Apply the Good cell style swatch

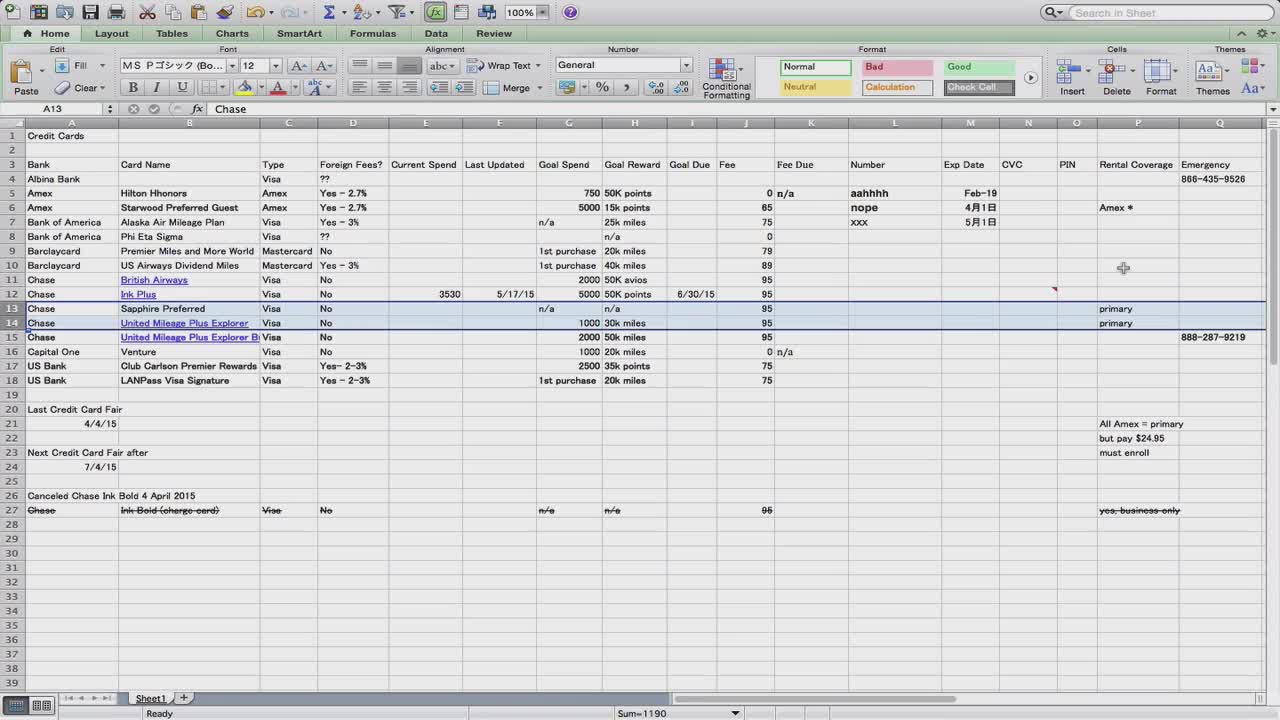tap(979, 67)
